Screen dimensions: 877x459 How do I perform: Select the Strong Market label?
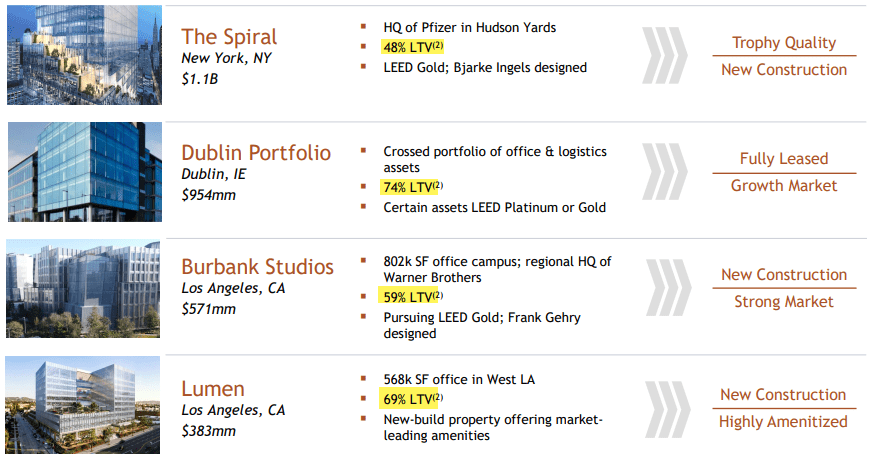pos(784,302)
